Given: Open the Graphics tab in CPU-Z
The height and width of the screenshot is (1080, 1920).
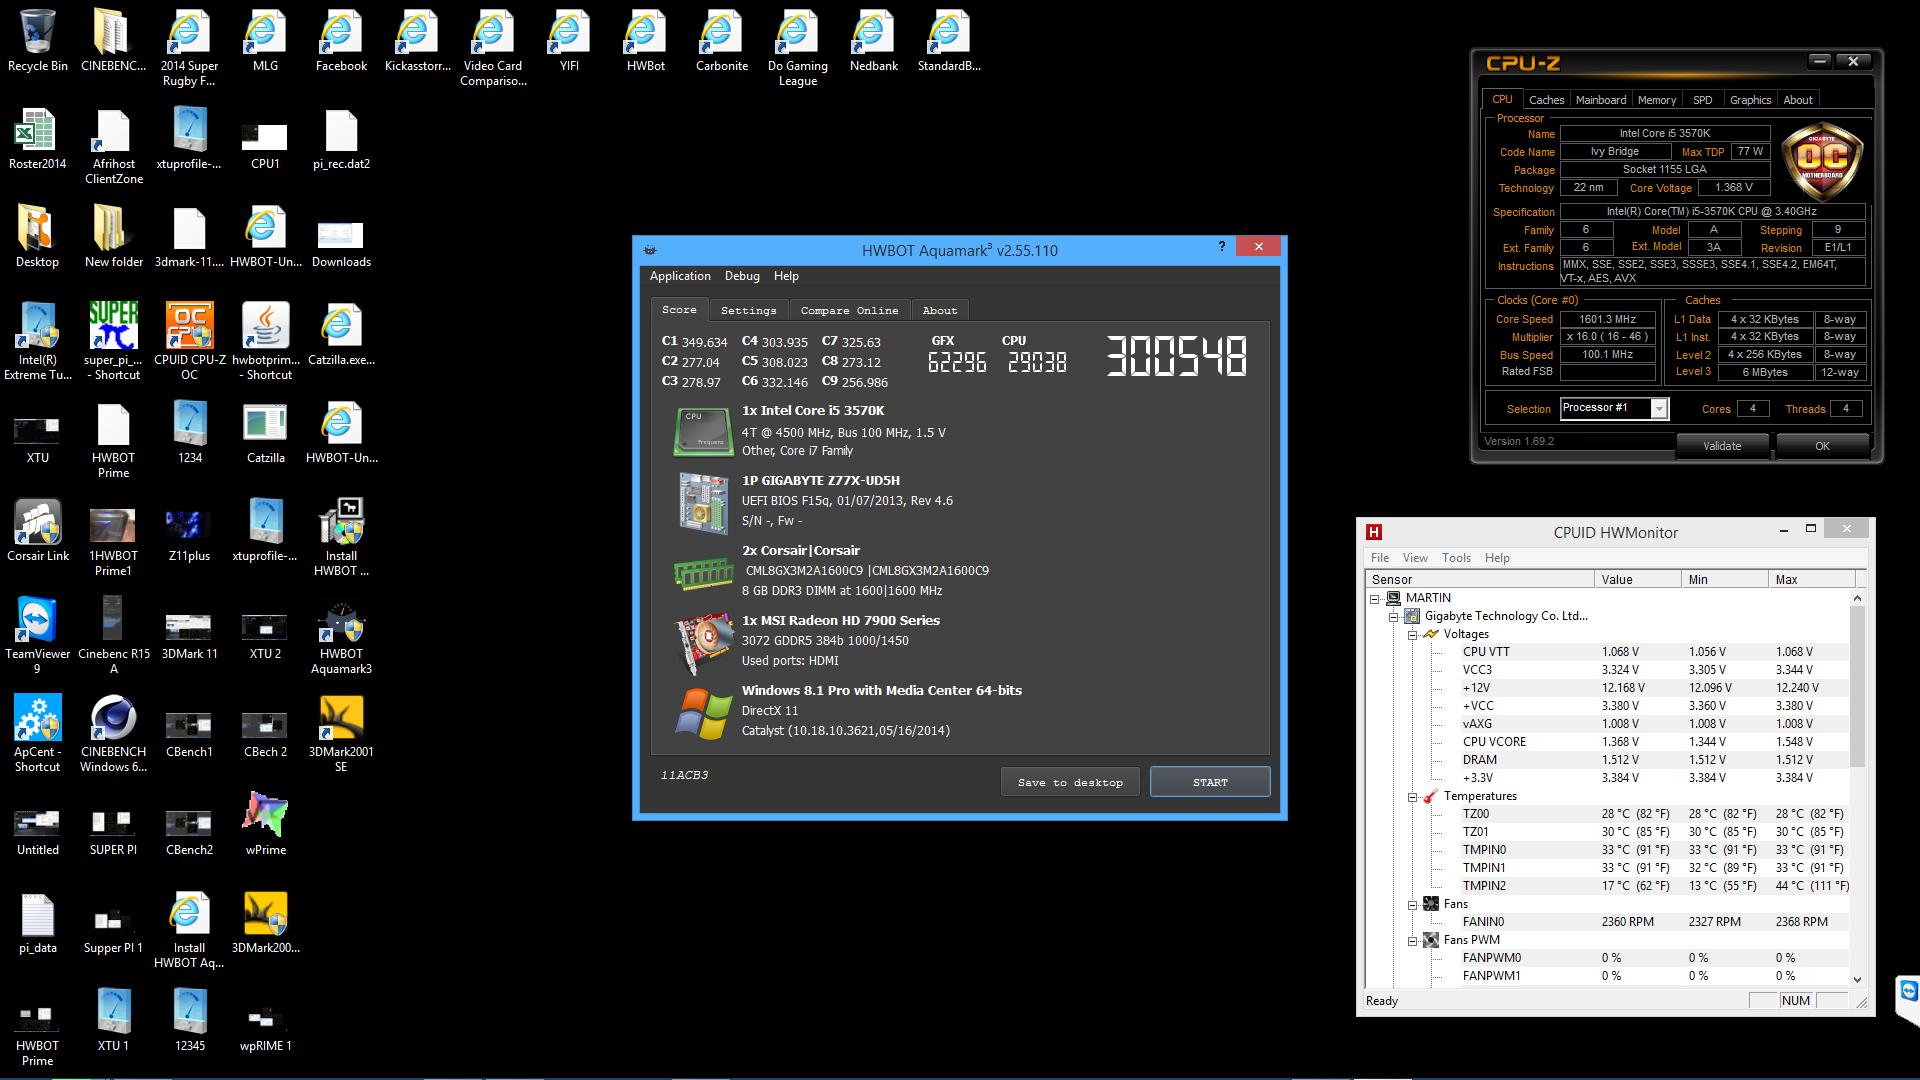Looking at the screenshot, I should click(x=1750, y=100).
